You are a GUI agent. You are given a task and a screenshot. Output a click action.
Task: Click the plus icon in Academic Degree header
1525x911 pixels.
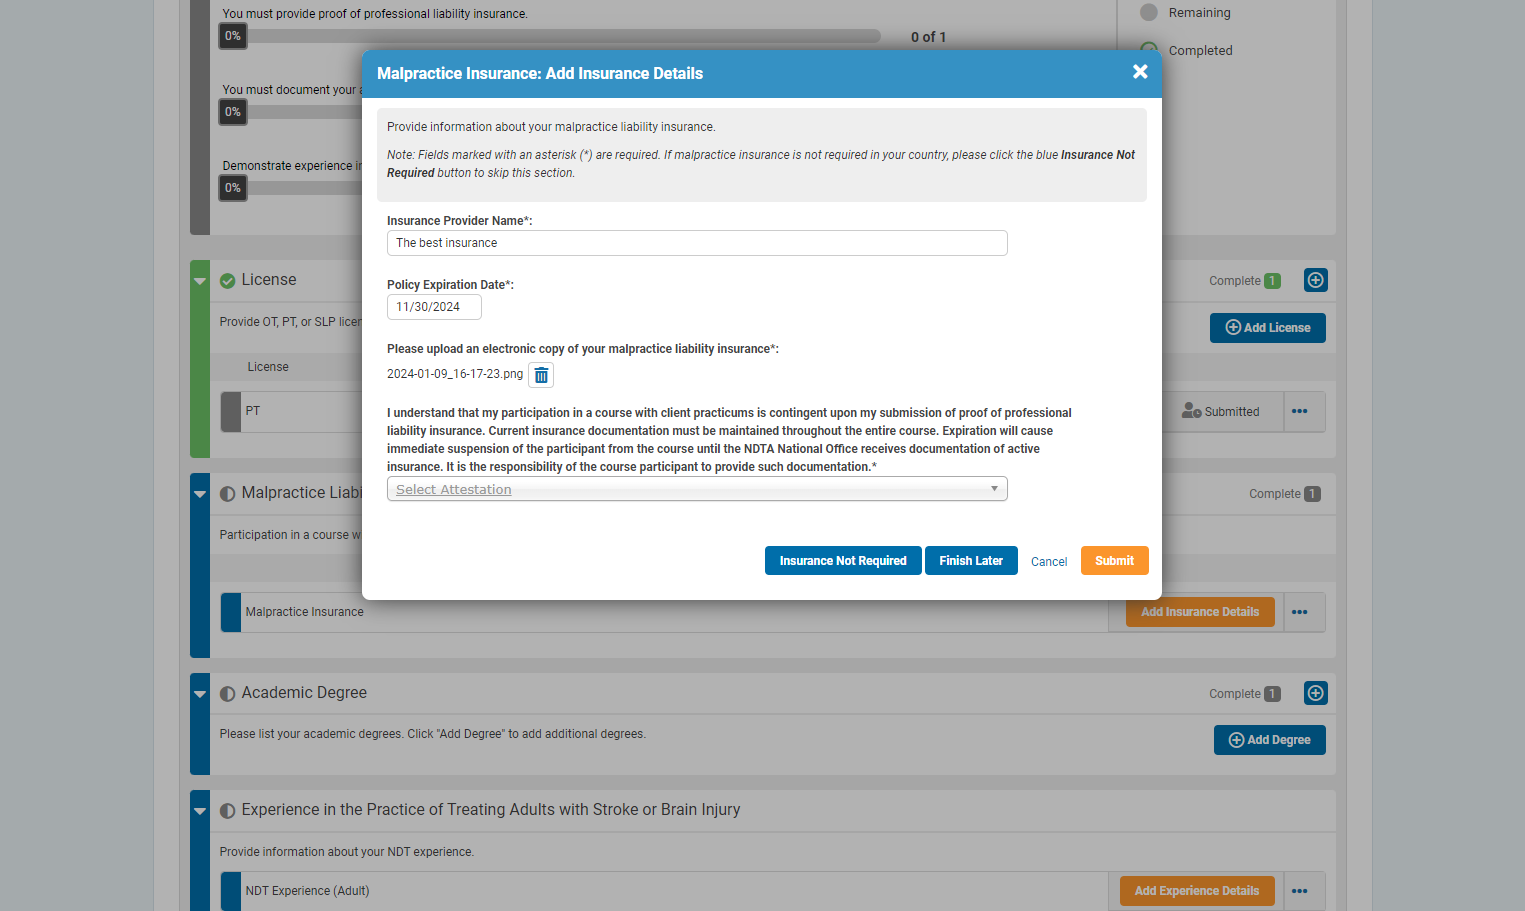1316,693
